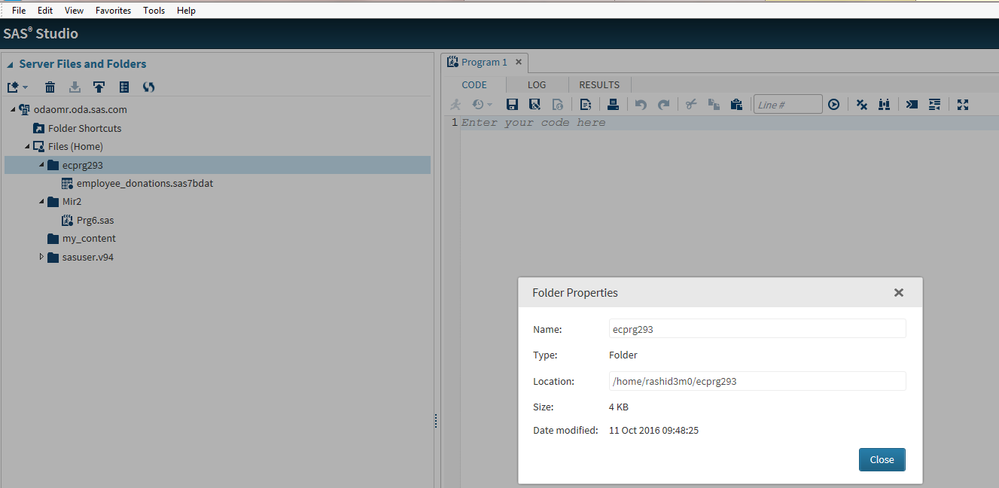Click the program summary page icon
This screenshot has width=999, height=488.
[x=557, y=104]
